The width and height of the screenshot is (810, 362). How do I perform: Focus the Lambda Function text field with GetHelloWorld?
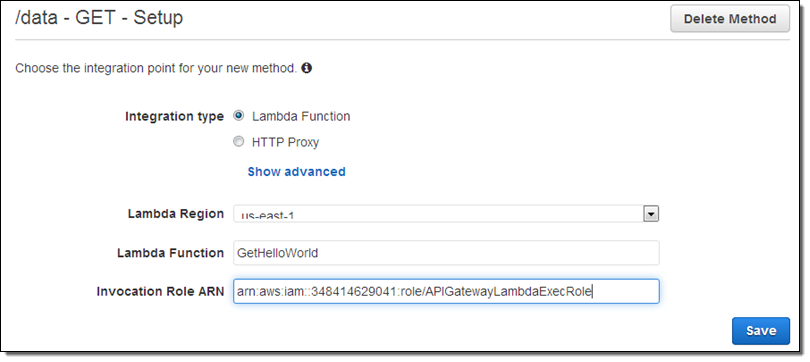pos(446,253)
